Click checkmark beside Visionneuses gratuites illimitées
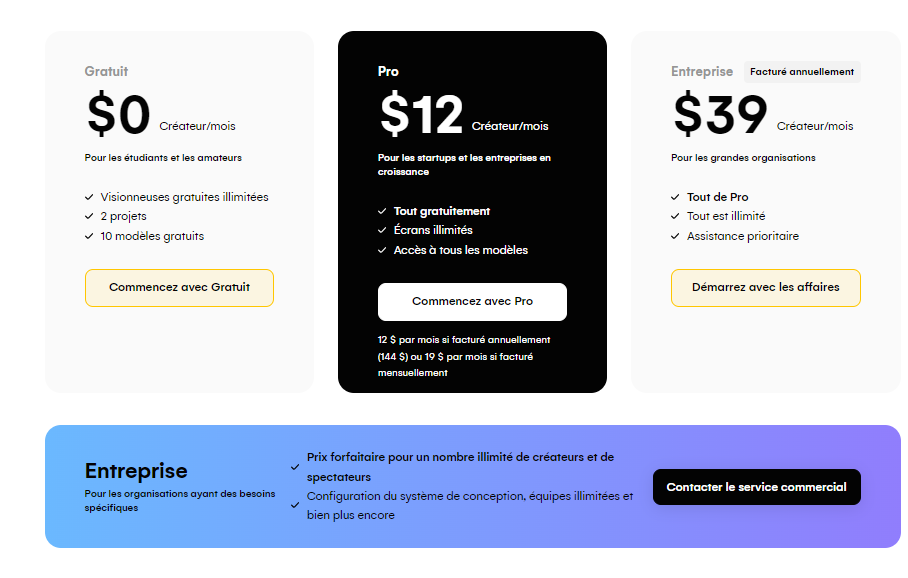 pyautogui.click(x=89, y=197)
